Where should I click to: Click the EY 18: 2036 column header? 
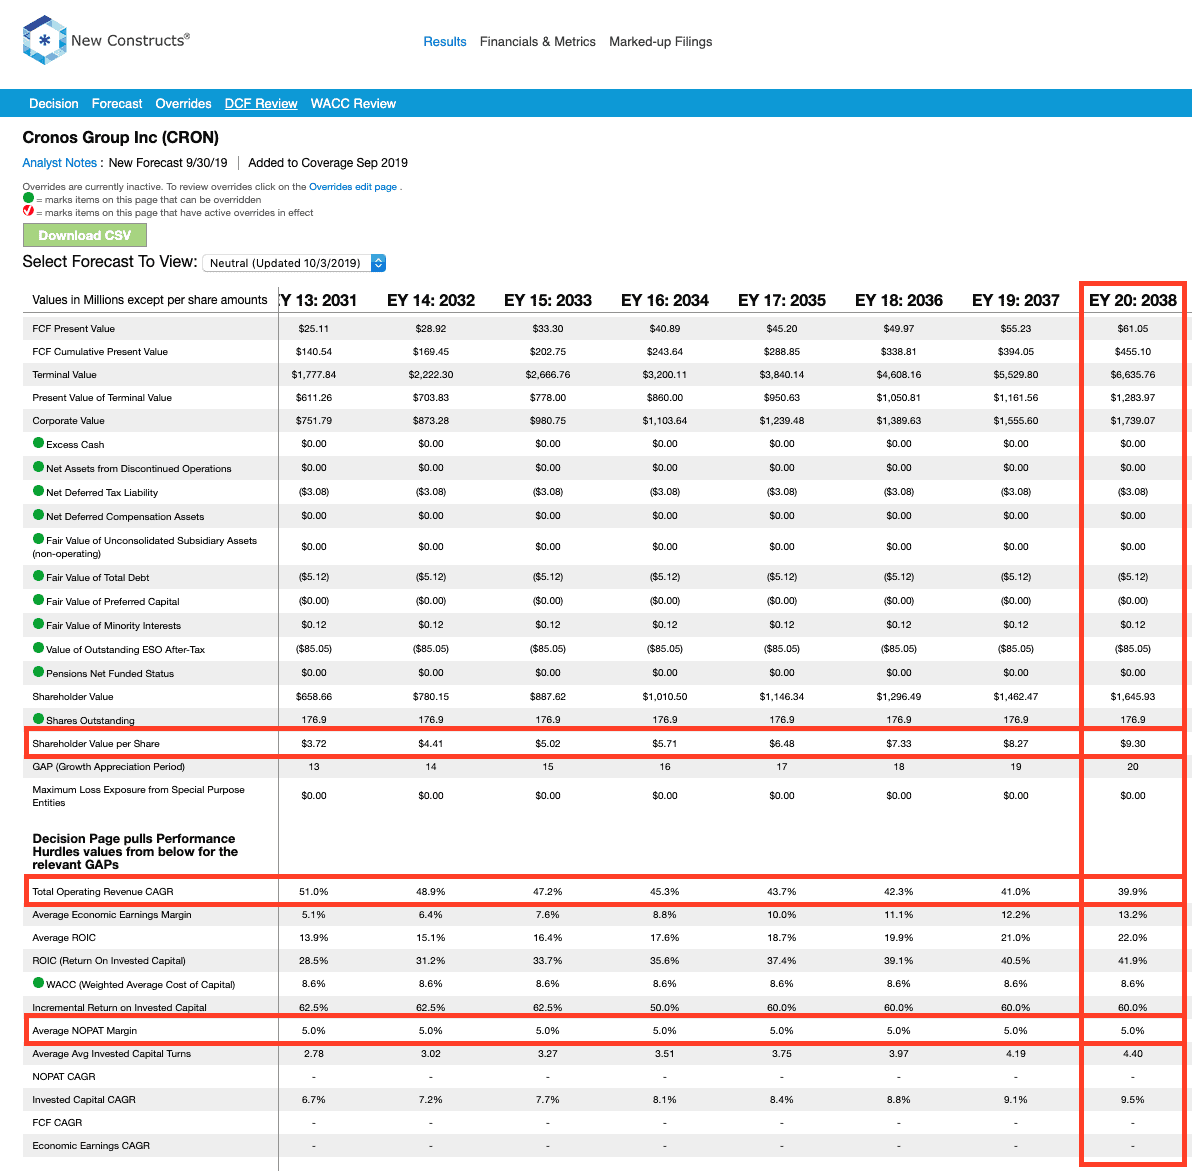[899, 300]
